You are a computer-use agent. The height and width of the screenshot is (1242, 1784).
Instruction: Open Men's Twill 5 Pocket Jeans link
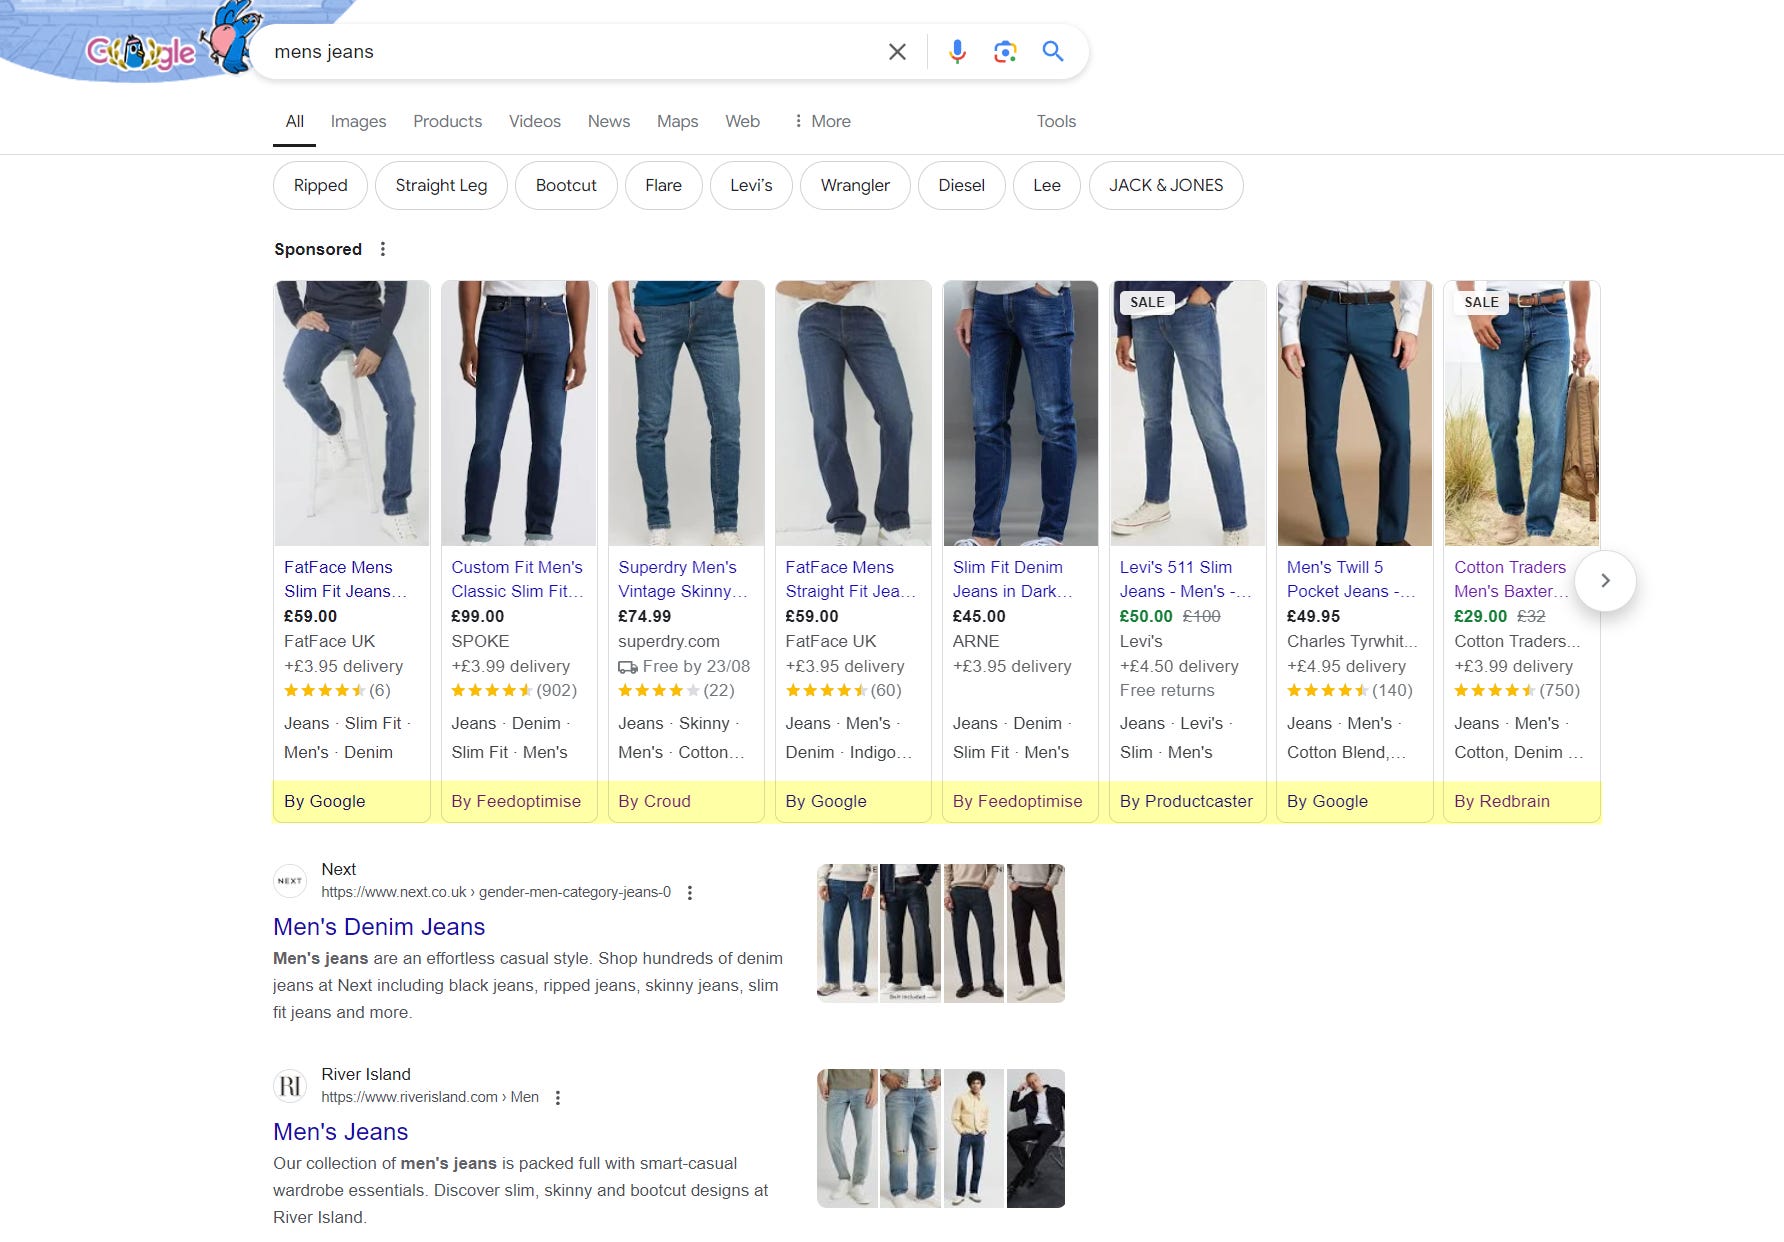[x=1351, y=579]
